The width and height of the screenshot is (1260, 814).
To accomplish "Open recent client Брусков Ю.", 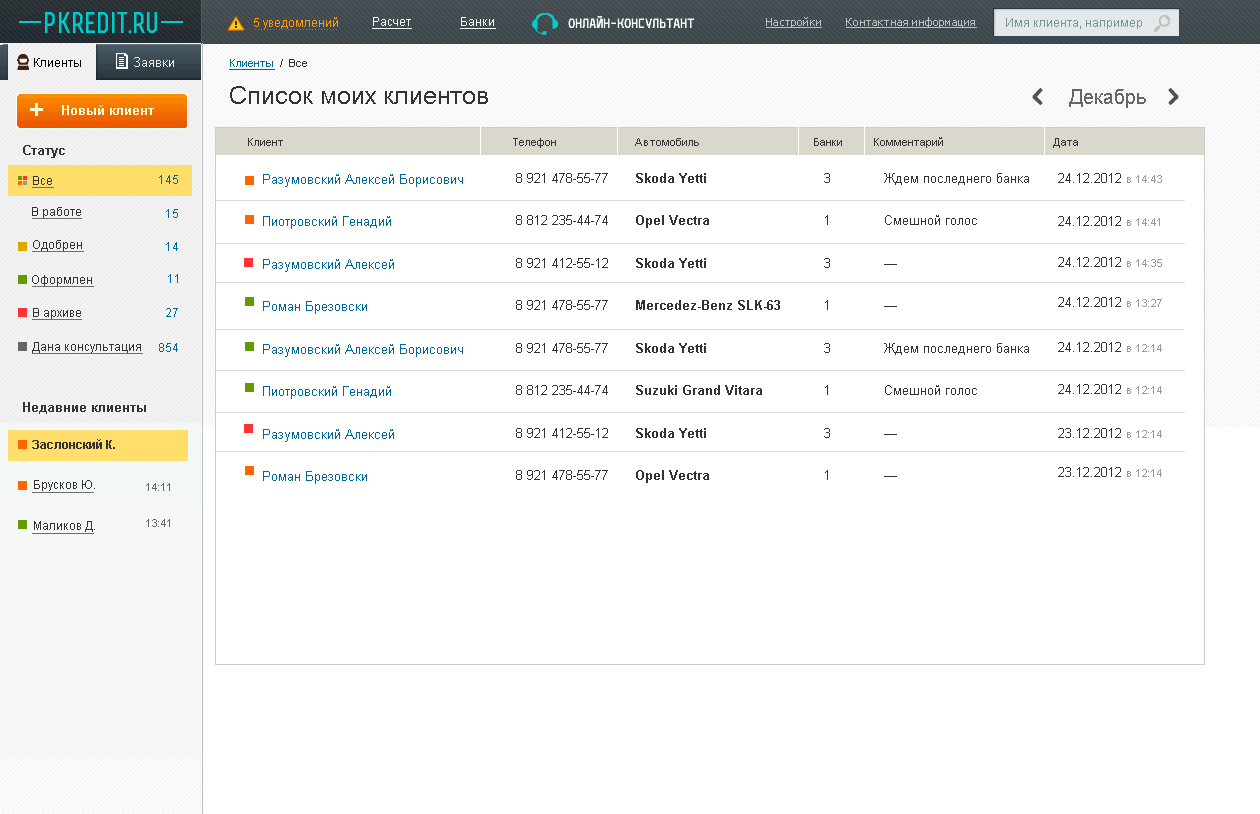I will click(63, 486).
